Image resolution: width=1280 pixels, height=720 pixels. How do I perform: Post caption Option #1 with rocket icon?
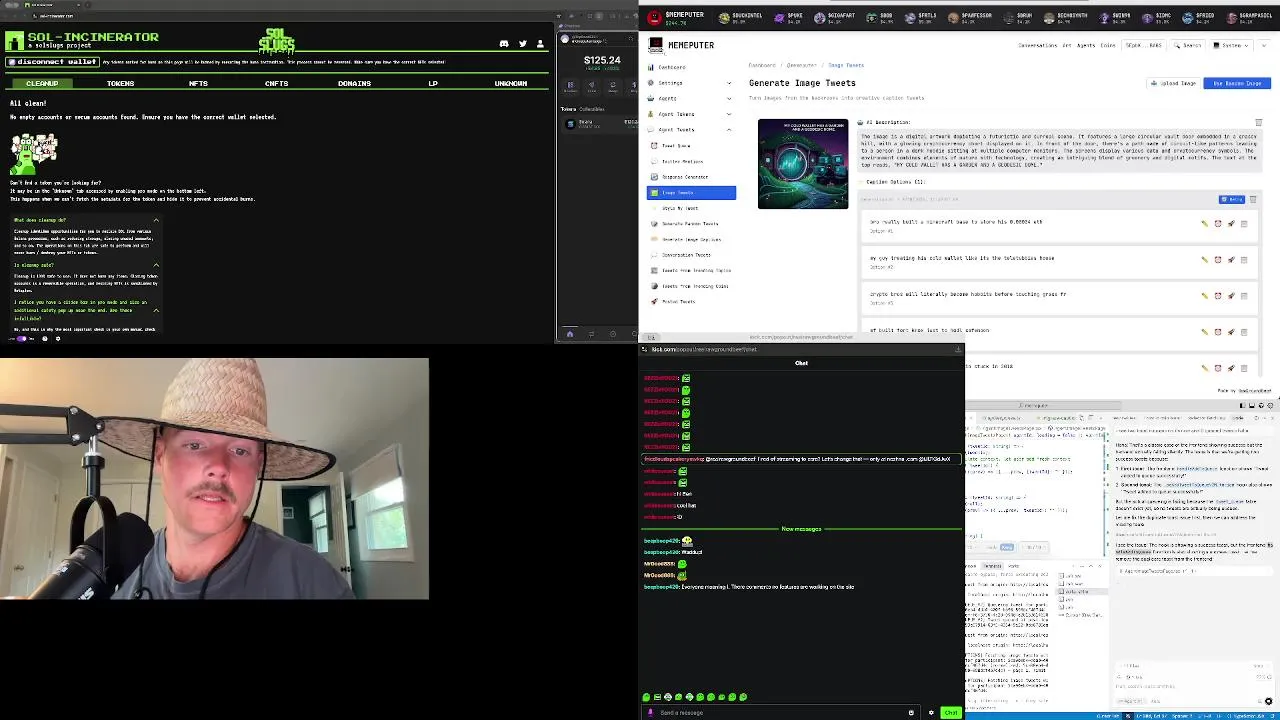click(1231, 223)
